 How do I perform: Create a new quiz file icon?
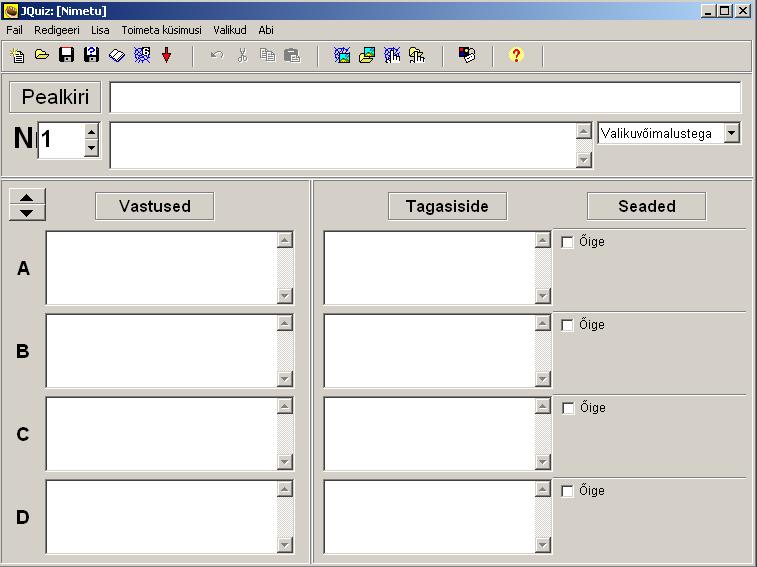[17, 56]
